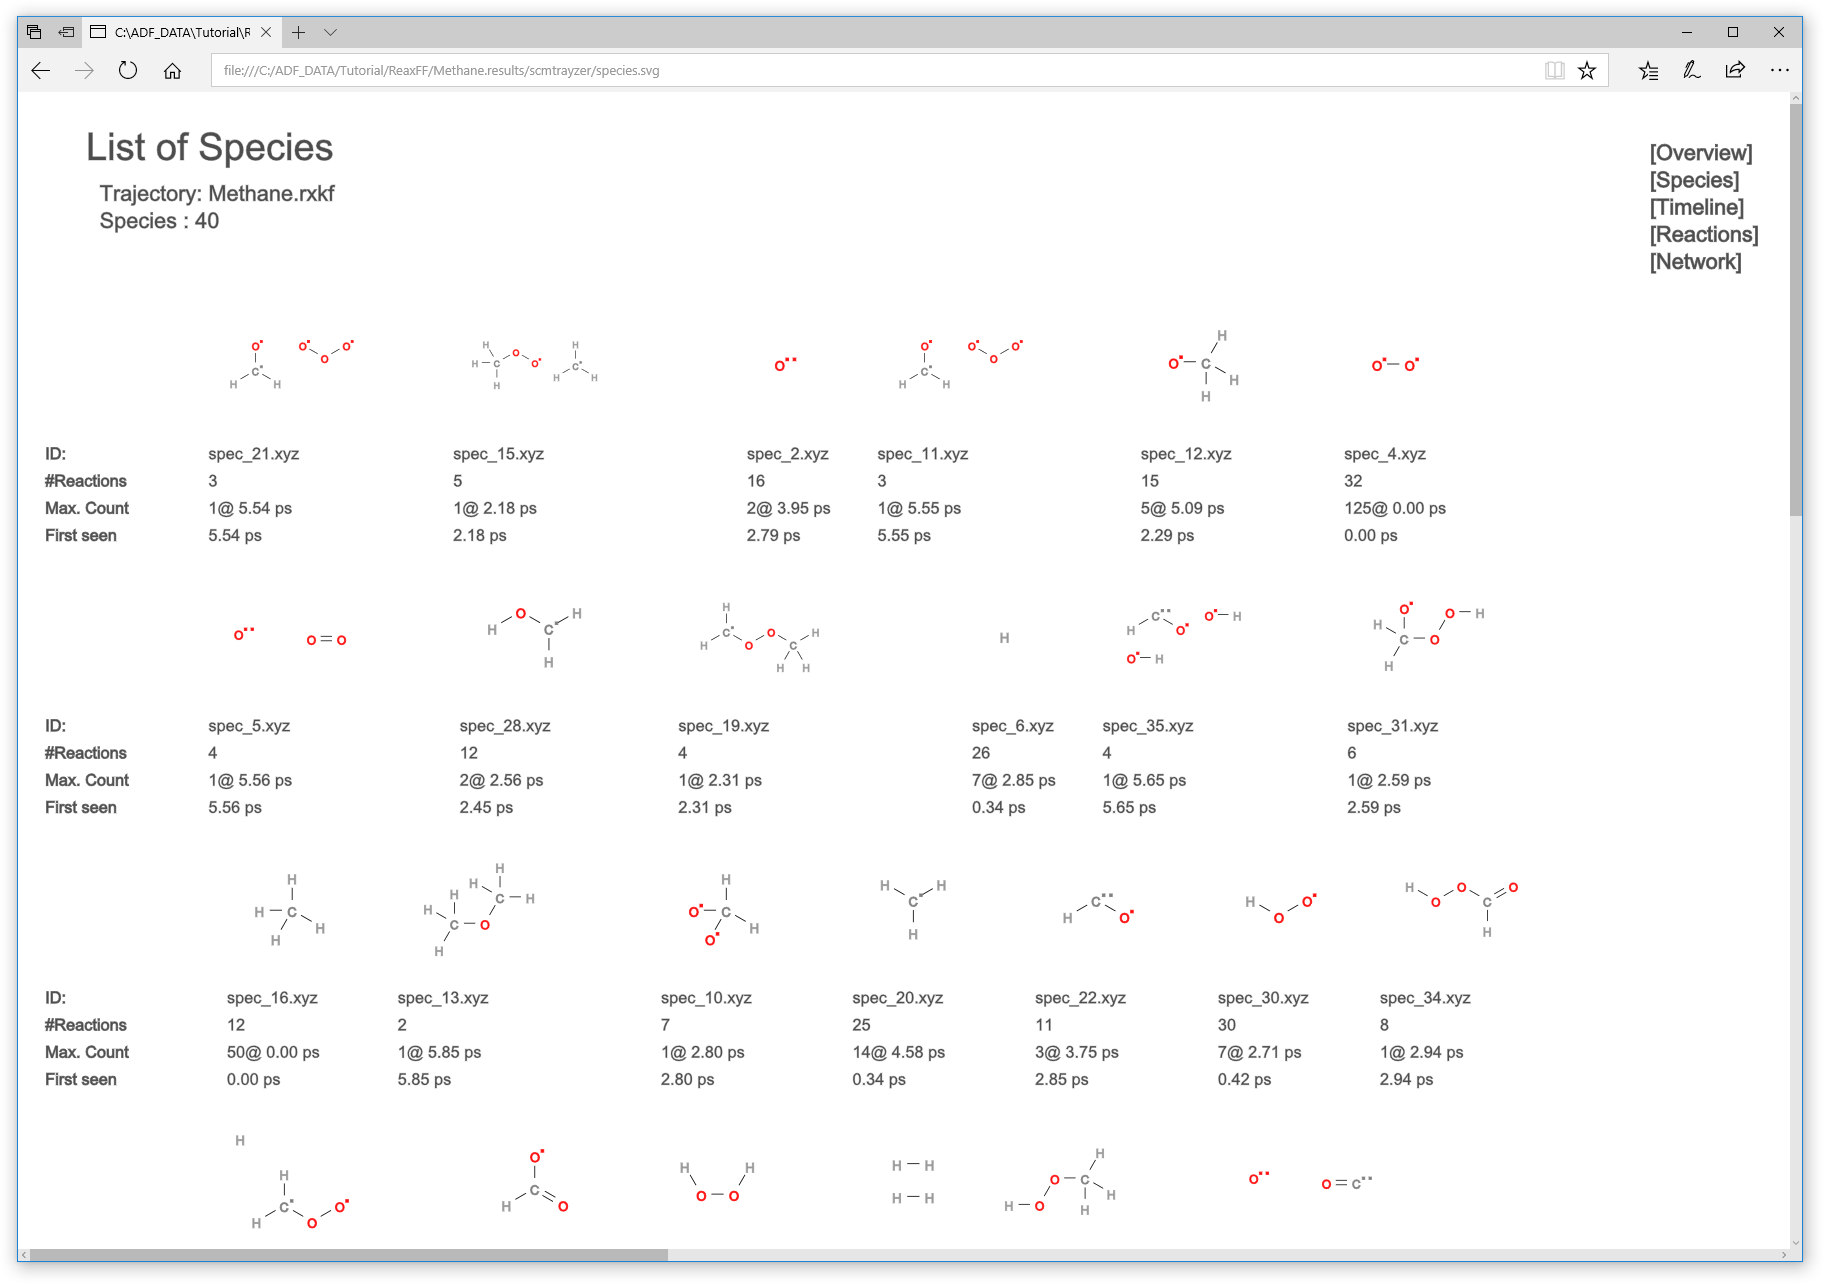Click '50@ 0.00 ps' max count value
Screen dimensions: 1824x1284
click(x=273, y=1052)
